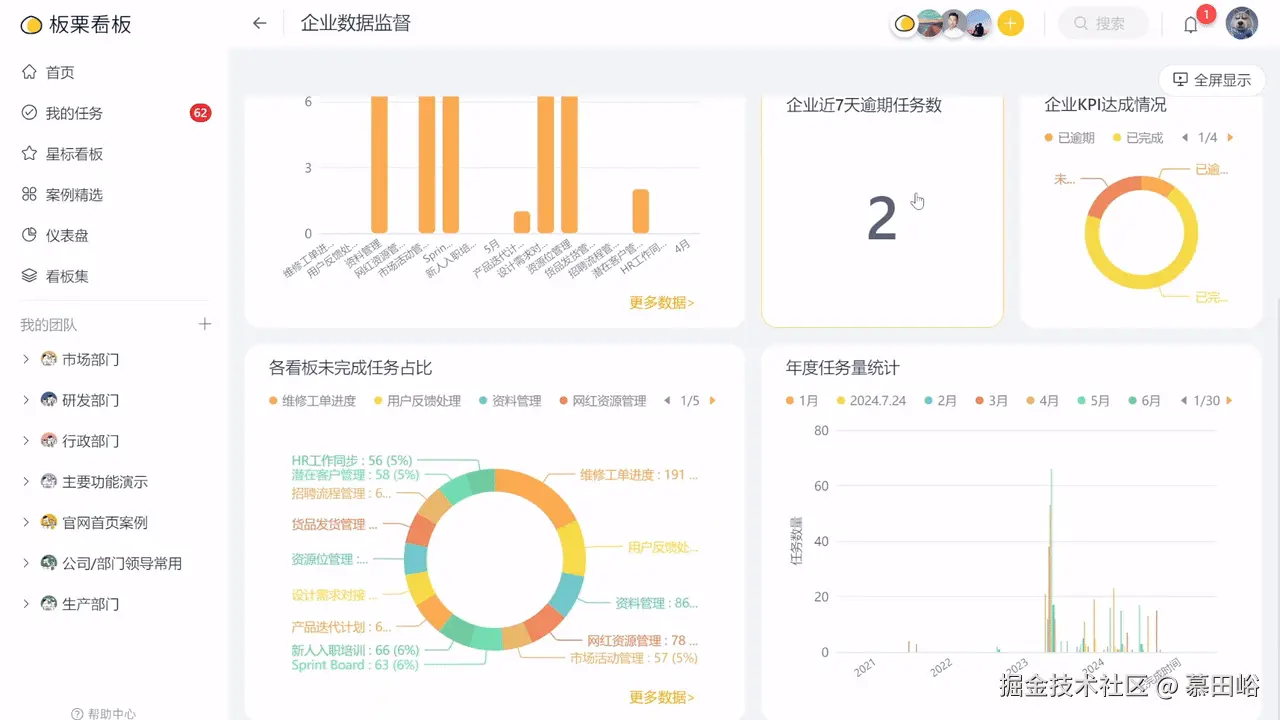The image size is (1280, 720).
Task: Click the 资料管理 : 86 donut label
Action: (657, 603)
